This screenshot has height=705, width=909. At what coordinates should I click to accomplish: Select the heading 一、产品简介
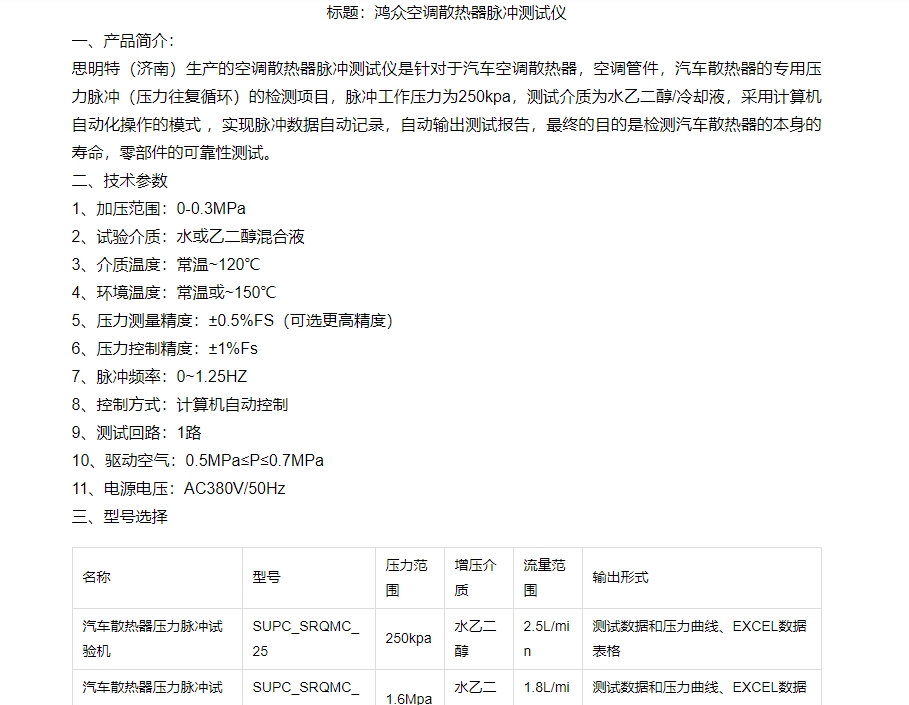123,41
